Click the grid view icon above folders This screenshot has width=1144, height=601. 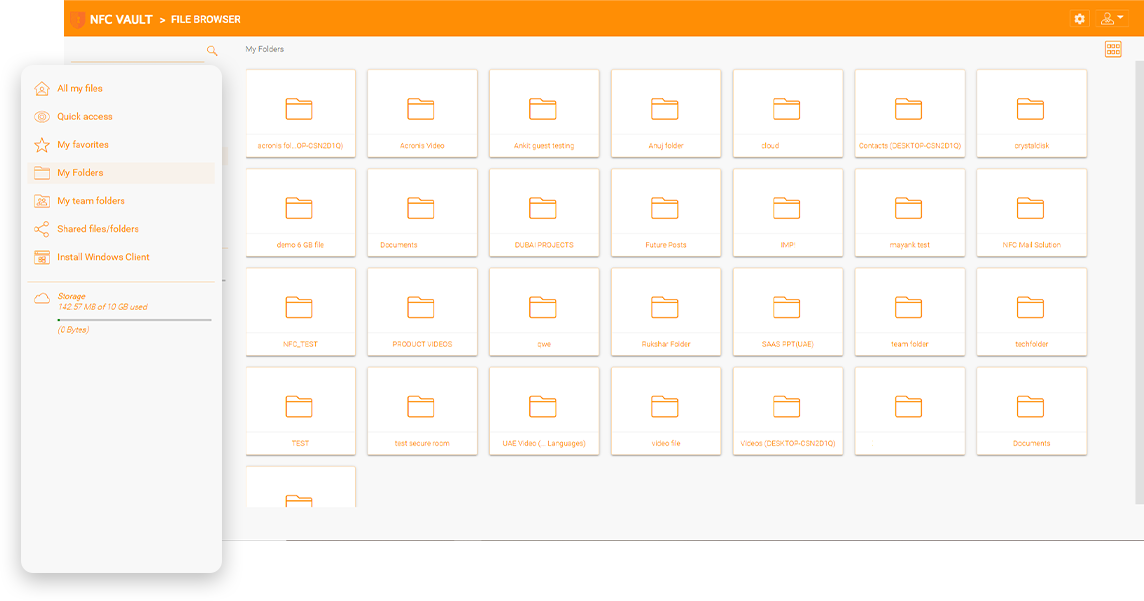coord(1112,48)
